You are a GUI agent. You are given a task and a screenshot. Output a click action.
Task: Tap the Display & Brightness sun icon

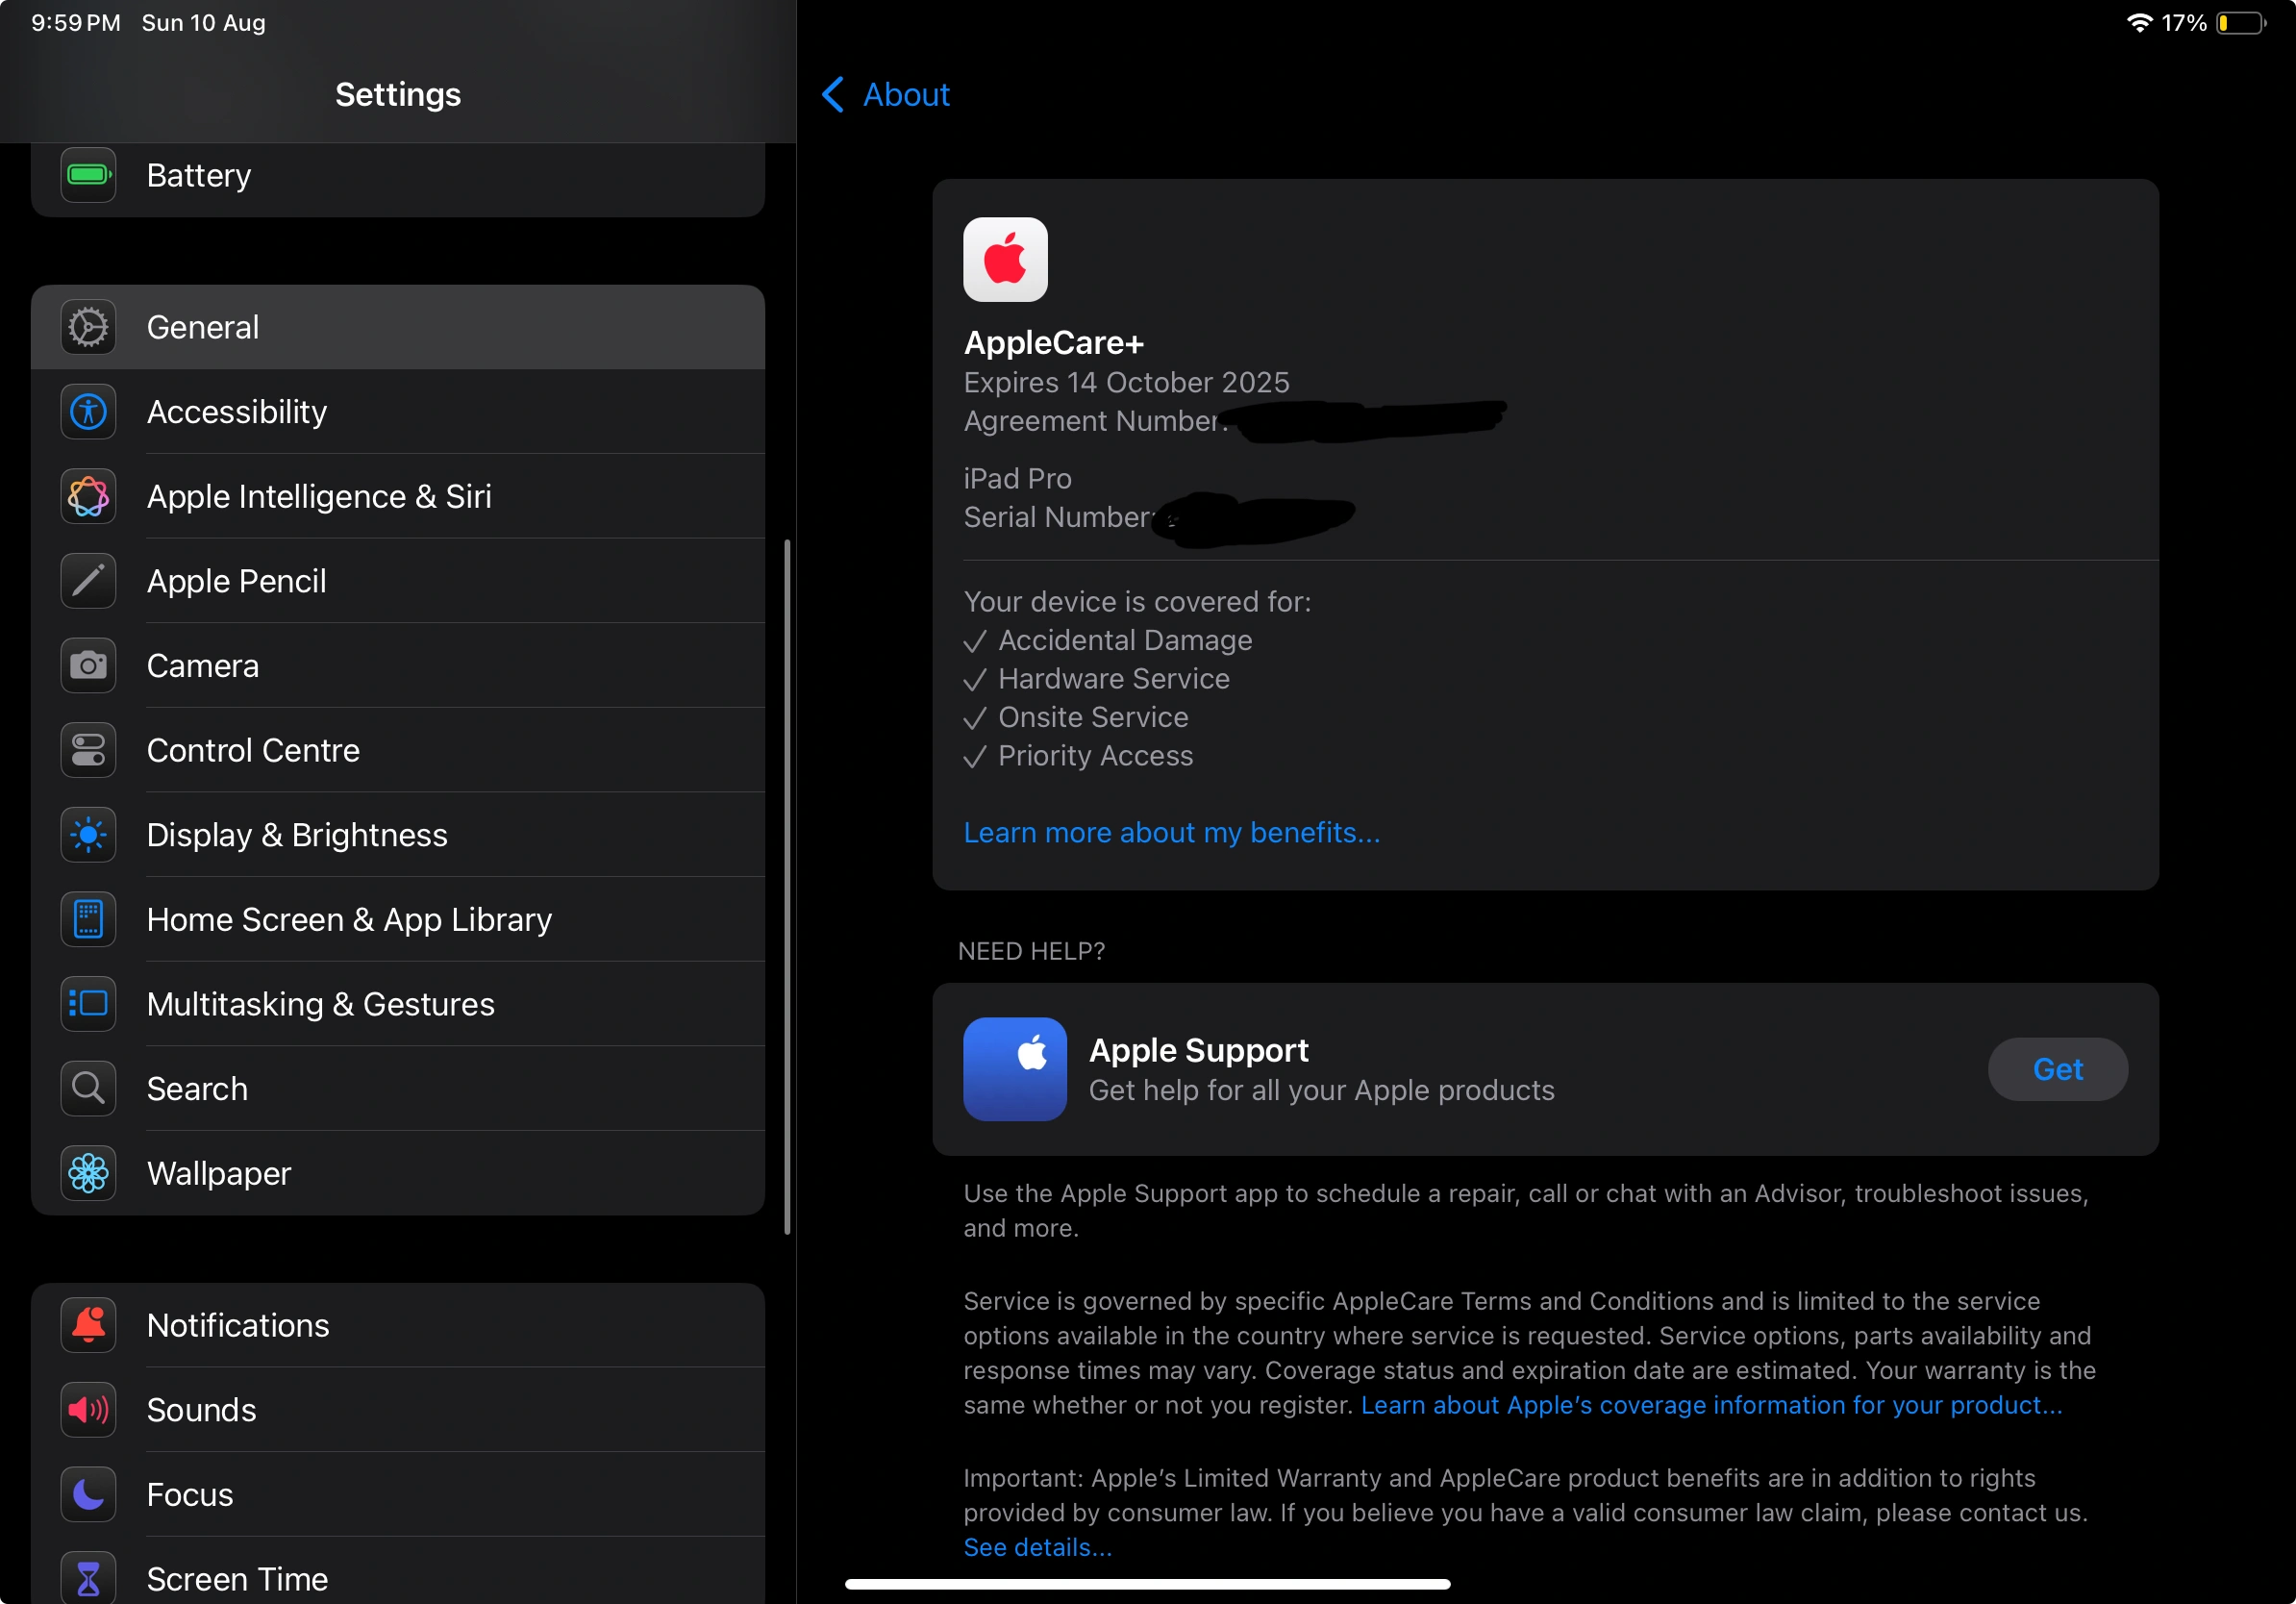pos(88,835)
